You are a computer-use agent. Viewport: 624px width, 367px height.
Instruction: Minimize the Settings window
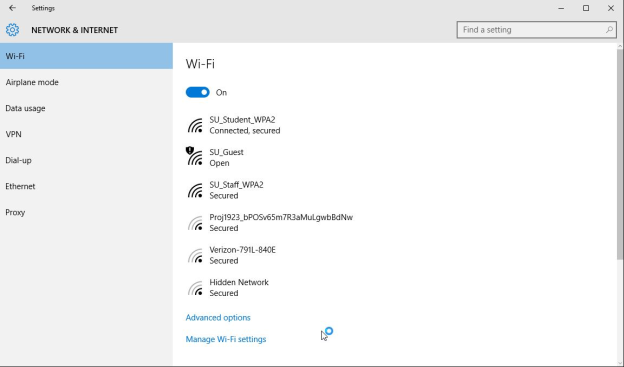tap(561, 8)
